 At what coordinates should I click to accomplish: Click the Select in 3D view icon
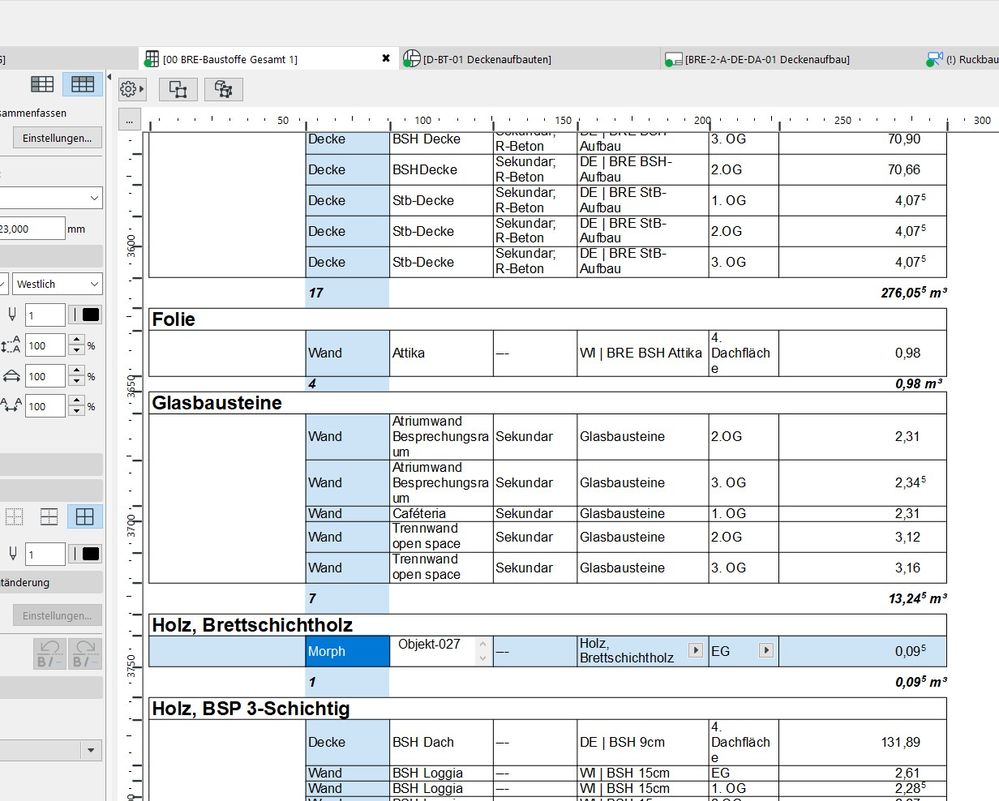(x=223, y=89)
